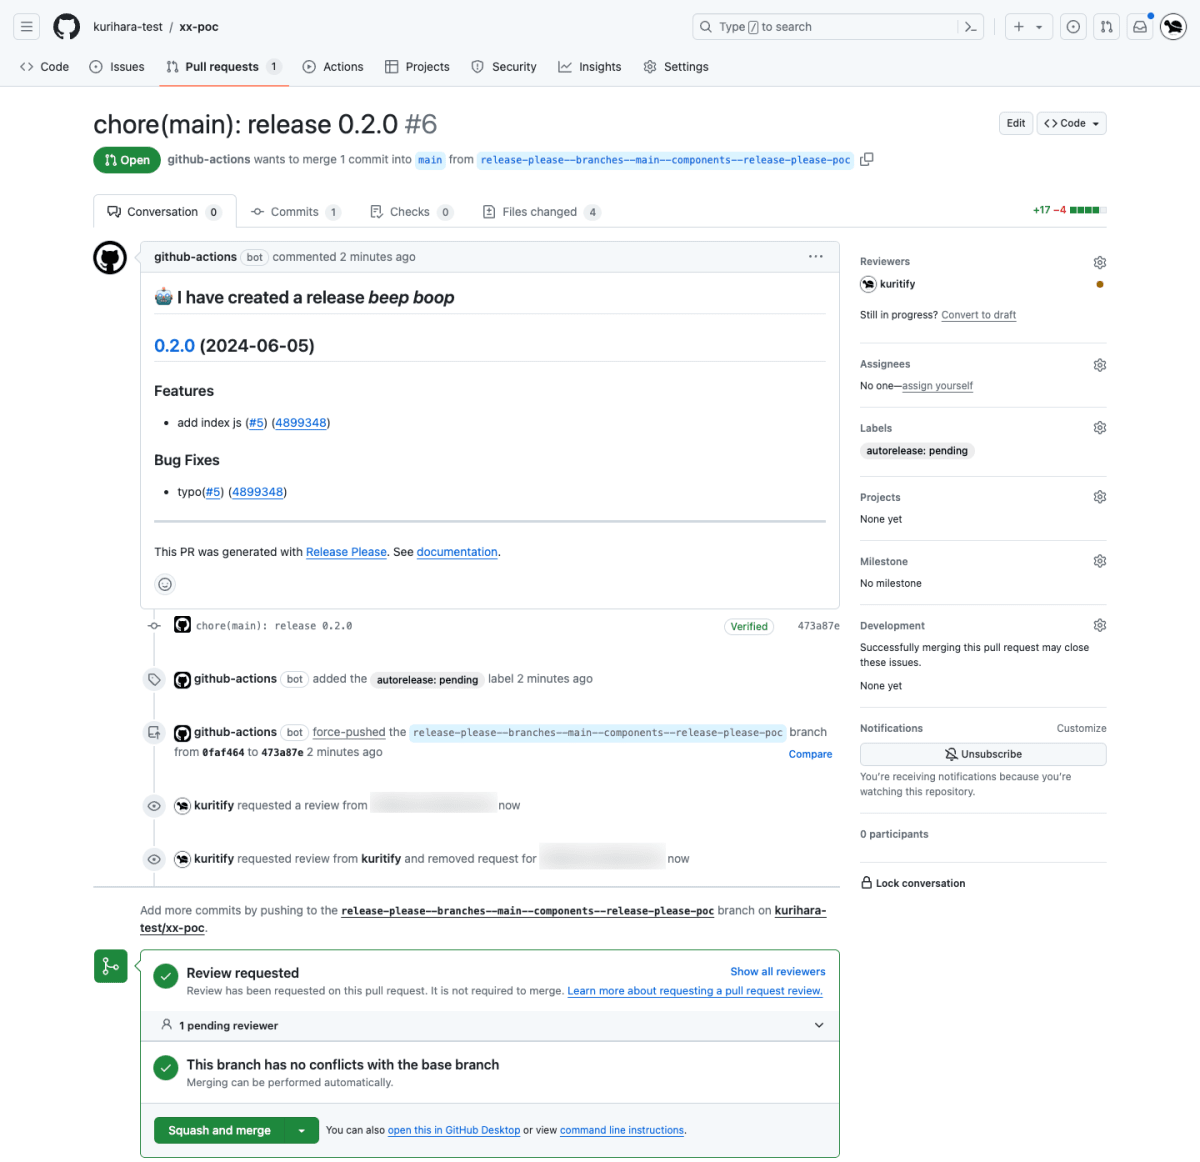Open the 0.2.0 release link
1200x1162 pixels.
pyautogui.click(x=174, y=345)
